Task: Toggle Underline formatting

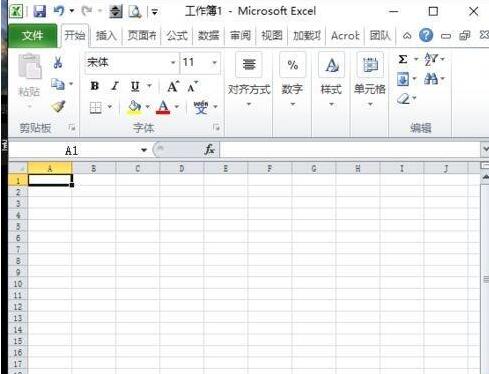Action: pyautogui.click(x=135, y=86)
